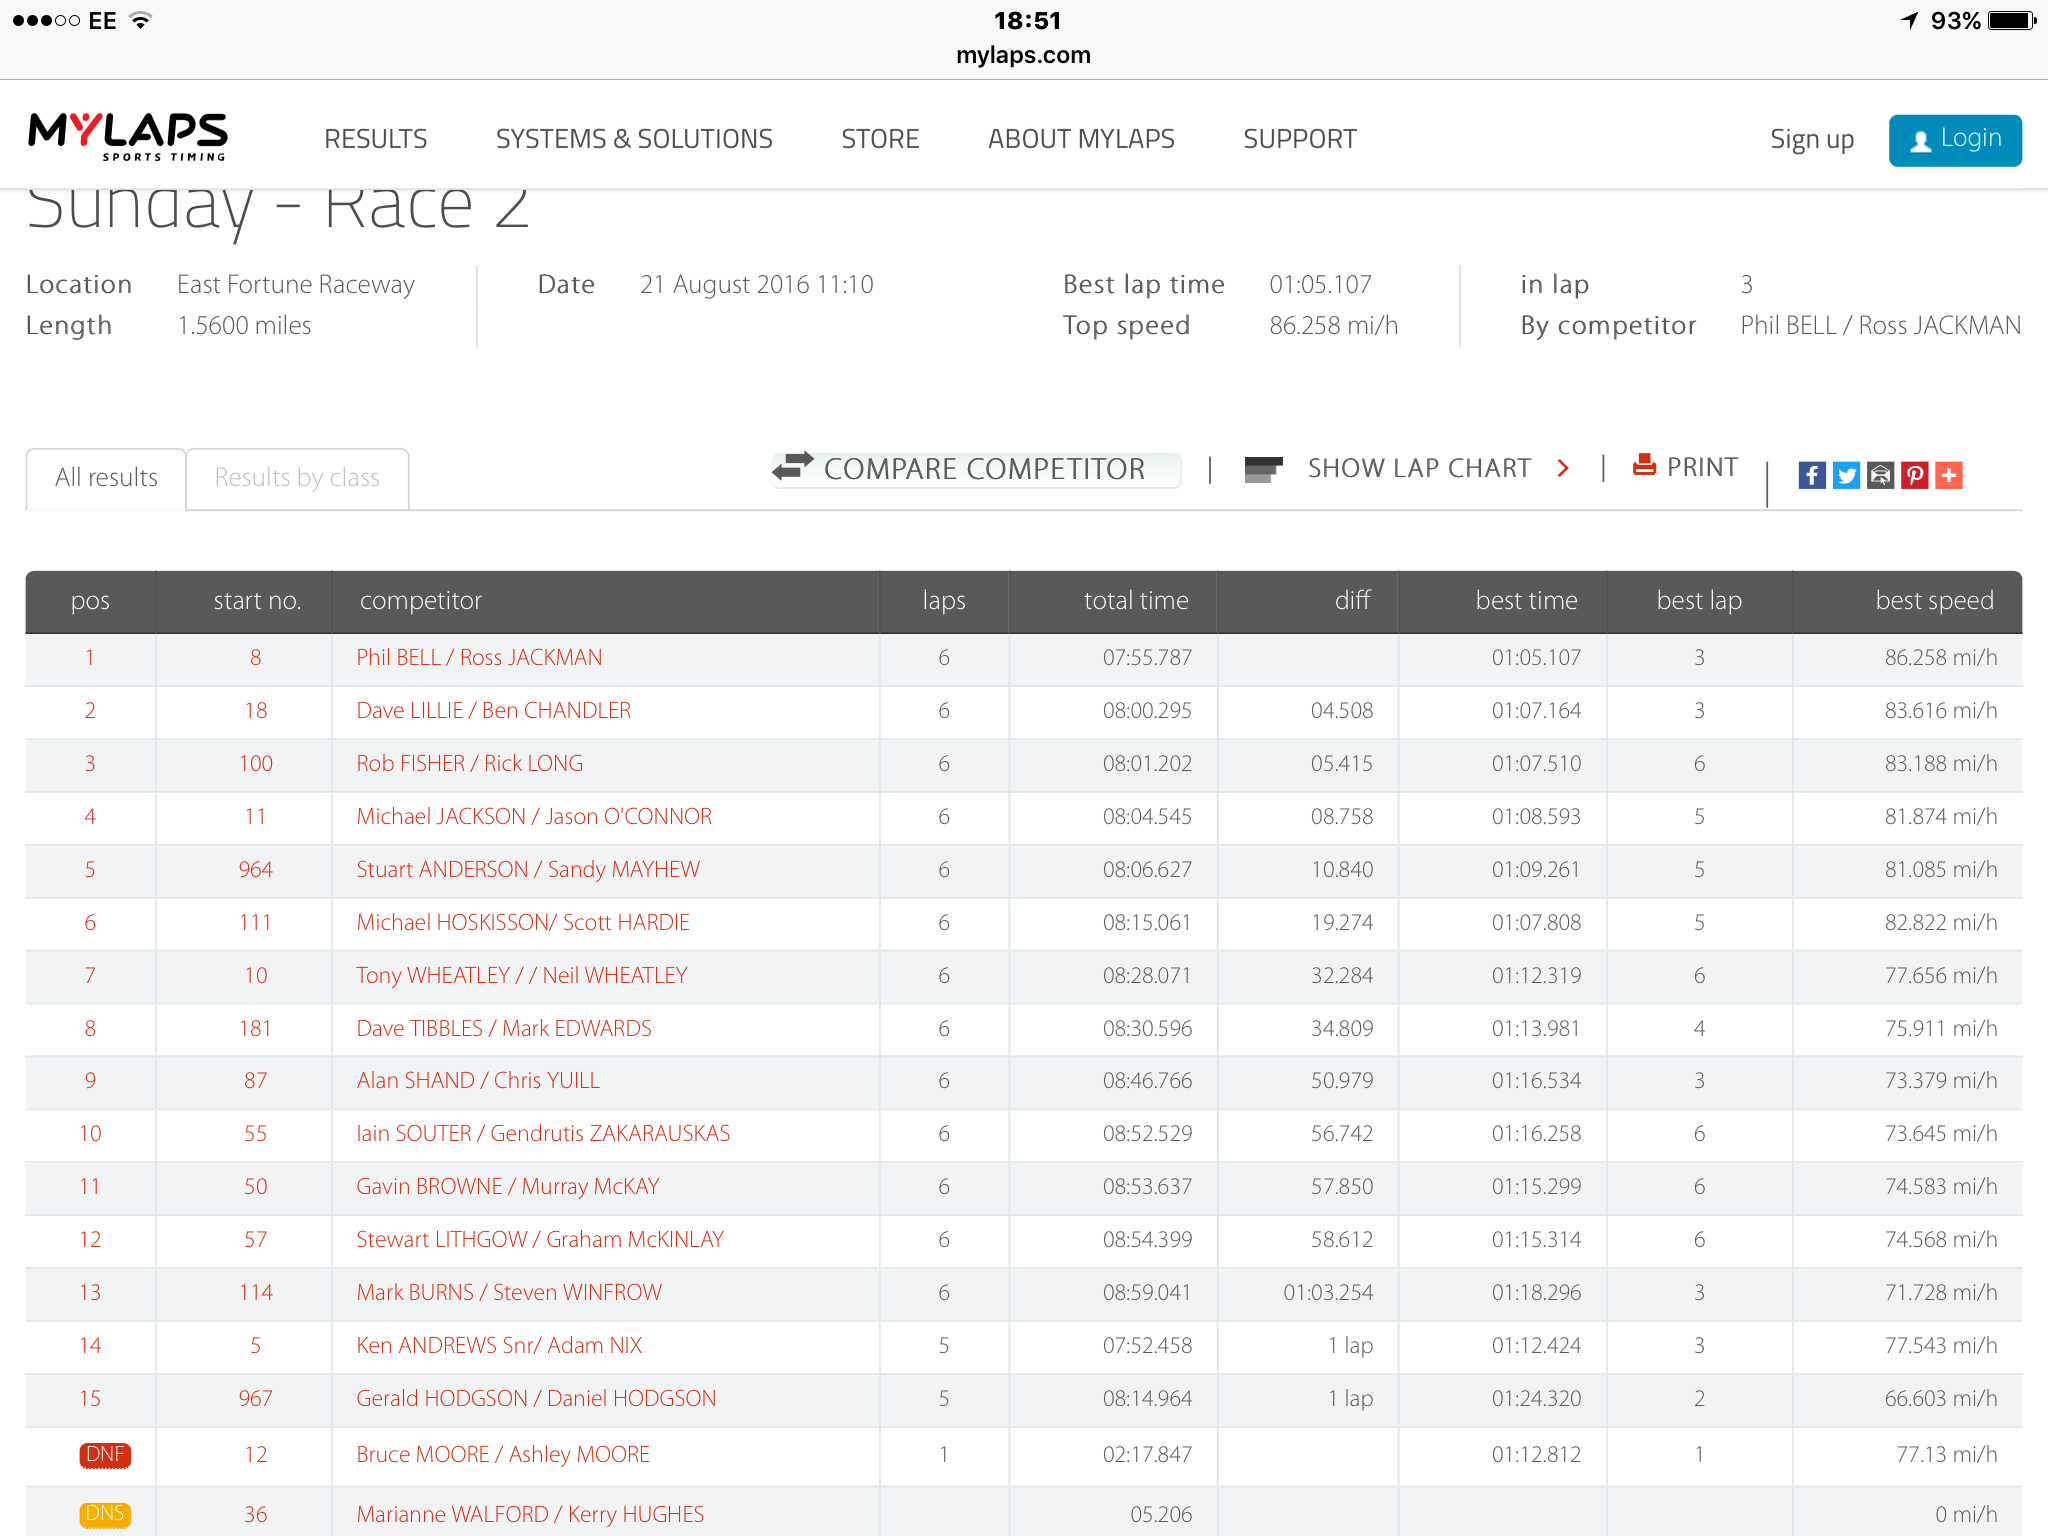Tap the mylaps.com address bar
Viewport: 2048px width, 1536px height.
pyautogui.click(x=1023, y=55)
